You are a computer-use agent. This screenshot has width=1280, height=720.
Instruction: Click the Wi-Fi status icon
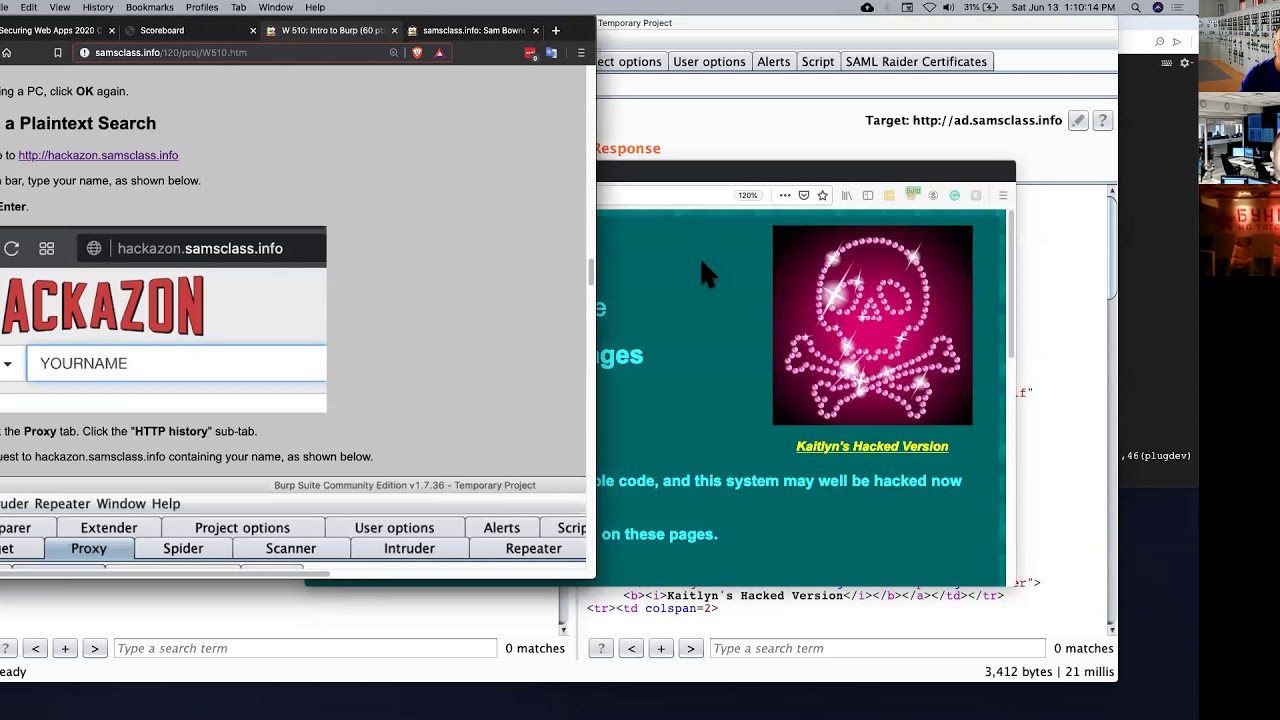point(930,8)
